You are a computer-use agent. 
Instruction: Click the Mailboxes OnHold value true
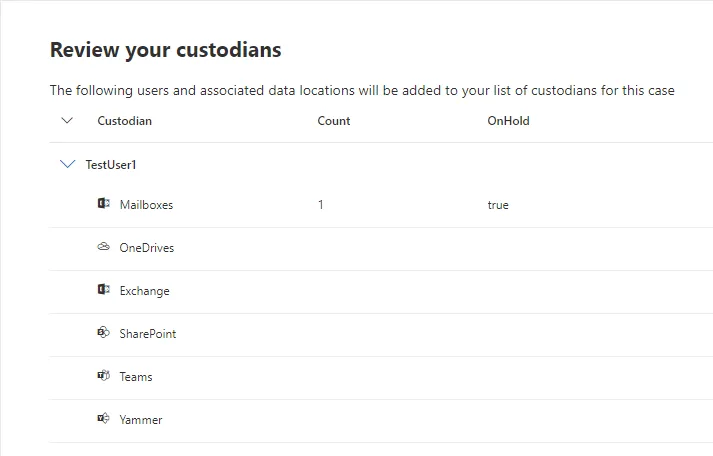coord(498,205)
